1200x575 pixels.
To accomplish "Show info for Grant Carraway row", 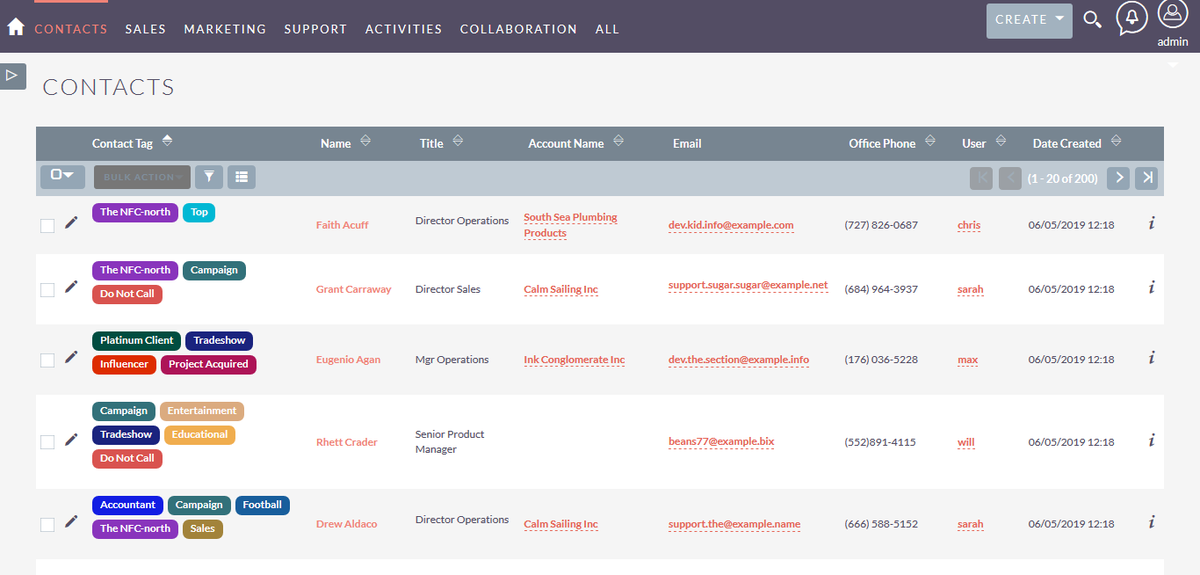I will coord(1151,288).
